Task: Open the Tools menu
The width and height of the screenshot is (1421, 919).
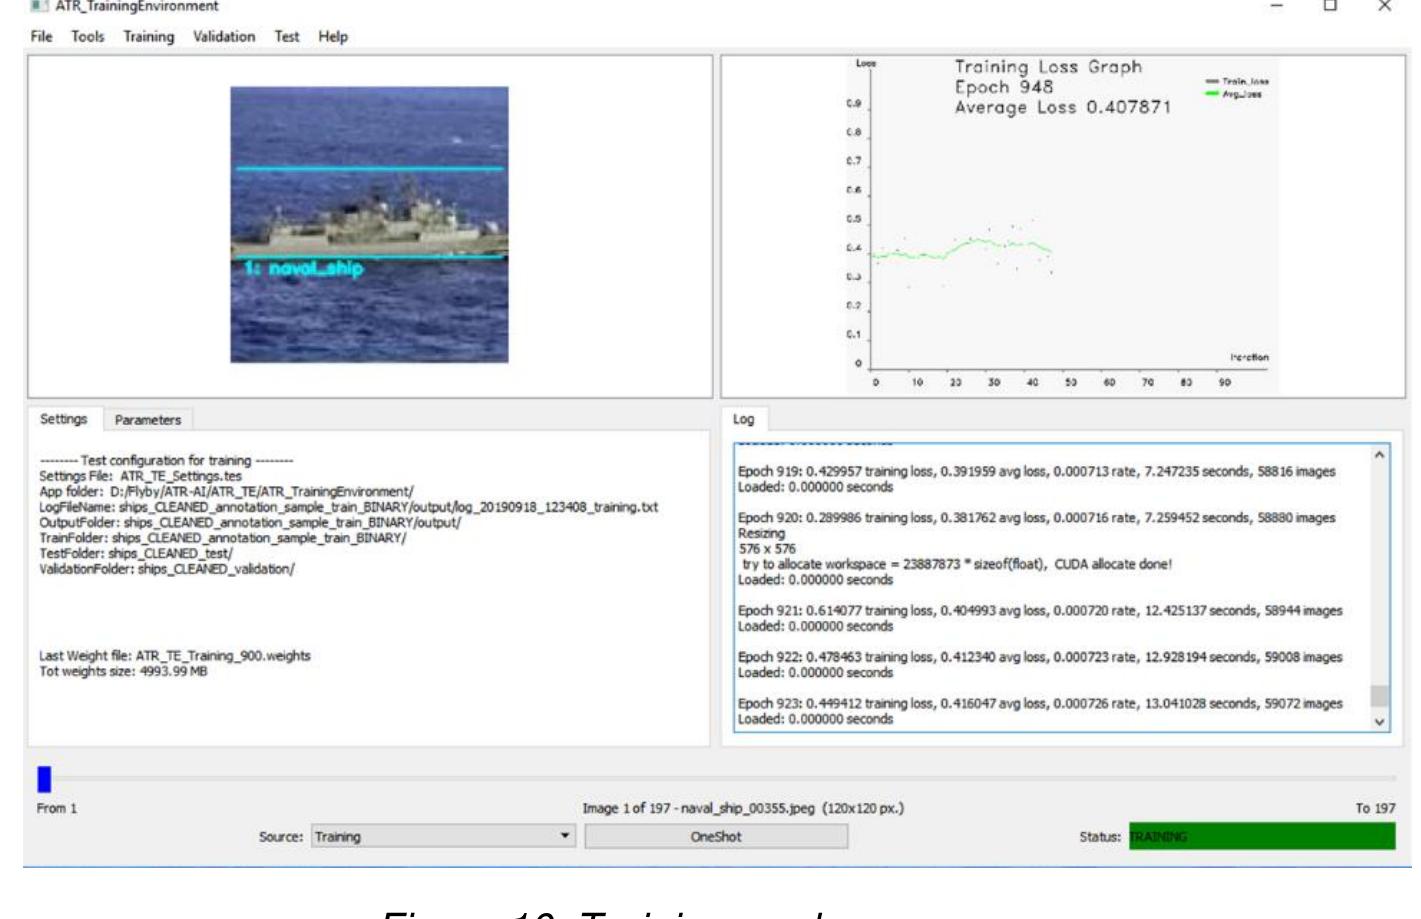Action: point(87,36)
